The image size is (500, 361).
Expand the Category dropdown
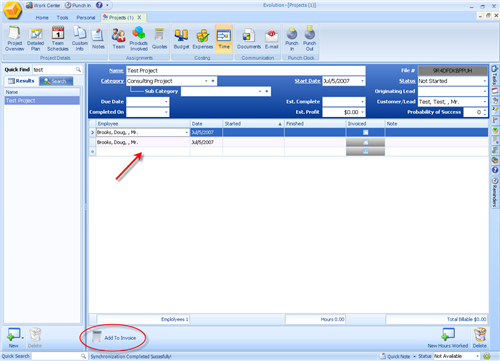pyautogui.click(x=206, y=81)
